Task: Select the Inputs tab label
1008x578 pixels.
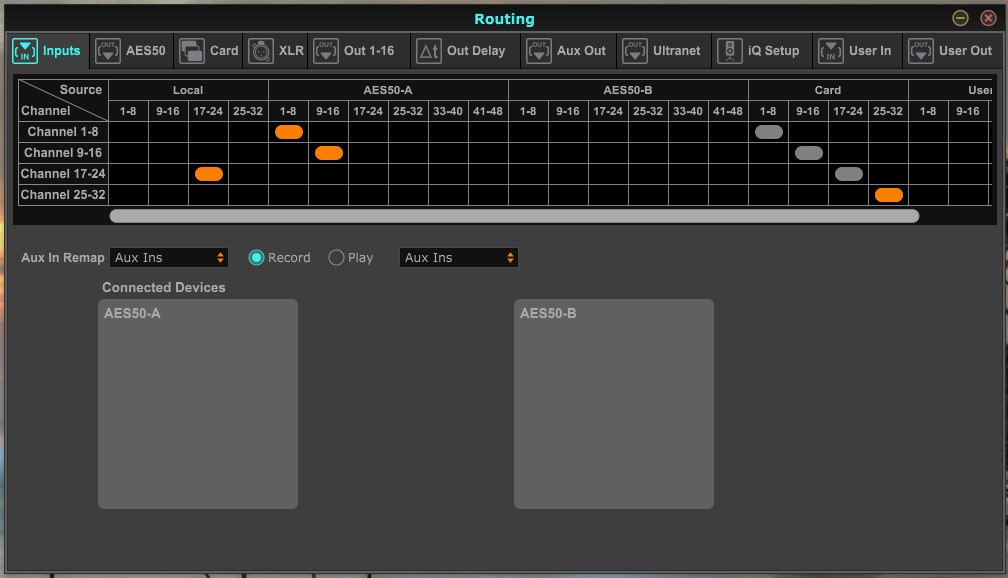Action: click(62, 51)
